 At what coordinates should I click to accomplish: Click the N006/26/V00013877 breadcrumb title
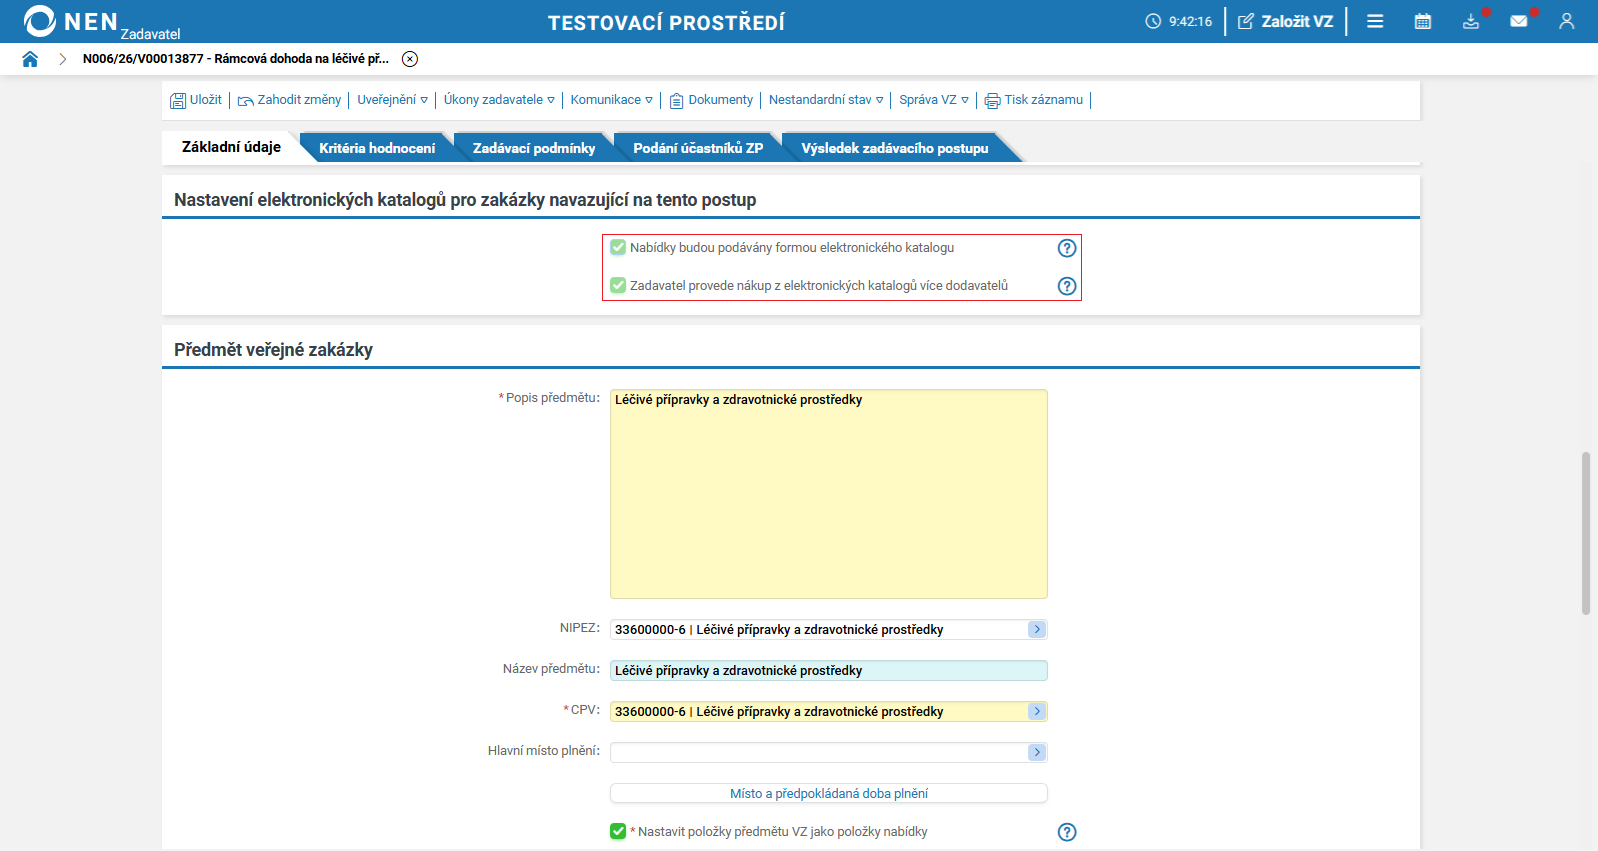click(236, 59)
